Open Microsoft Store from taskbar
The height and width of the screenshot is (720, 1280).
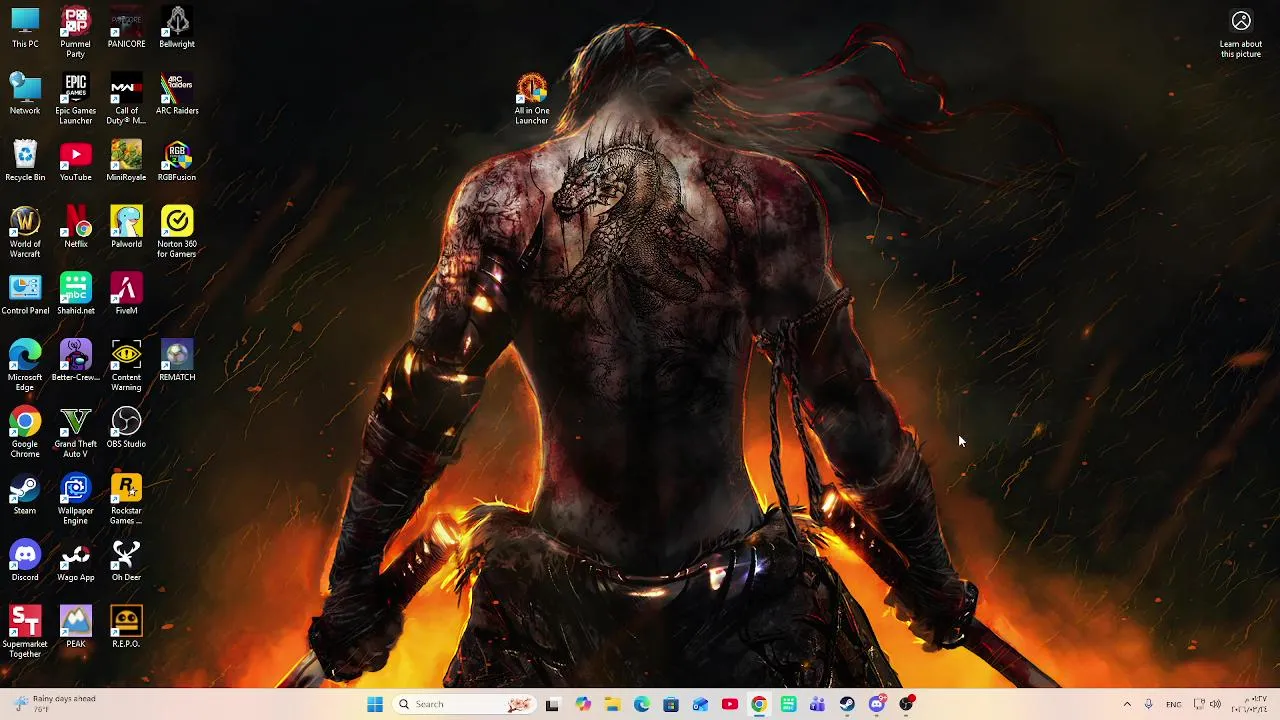[x=671, y=705]
